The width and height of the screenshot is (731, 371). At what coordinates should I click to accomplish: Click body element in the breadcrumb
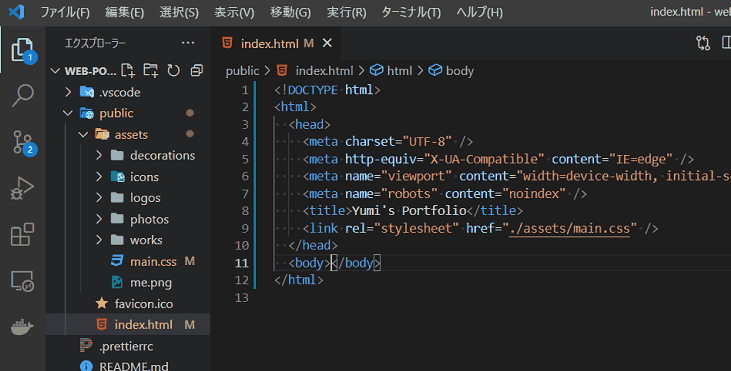coord(460,71)
